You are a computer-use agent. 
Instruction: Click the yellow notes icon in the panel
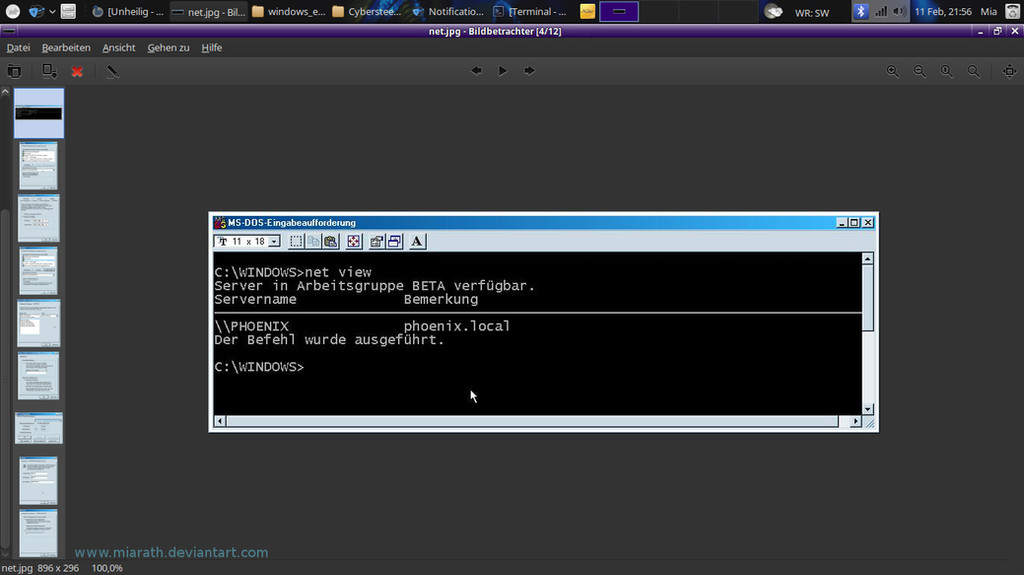pyautogui.click(x=588, y=11)
